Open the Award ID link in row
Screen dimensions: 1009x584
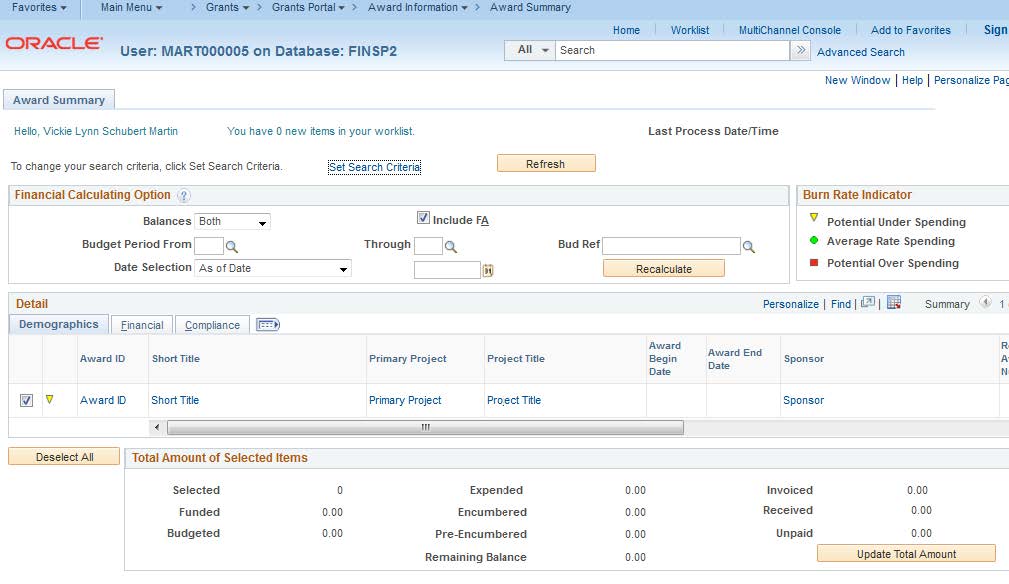(103, 400)
